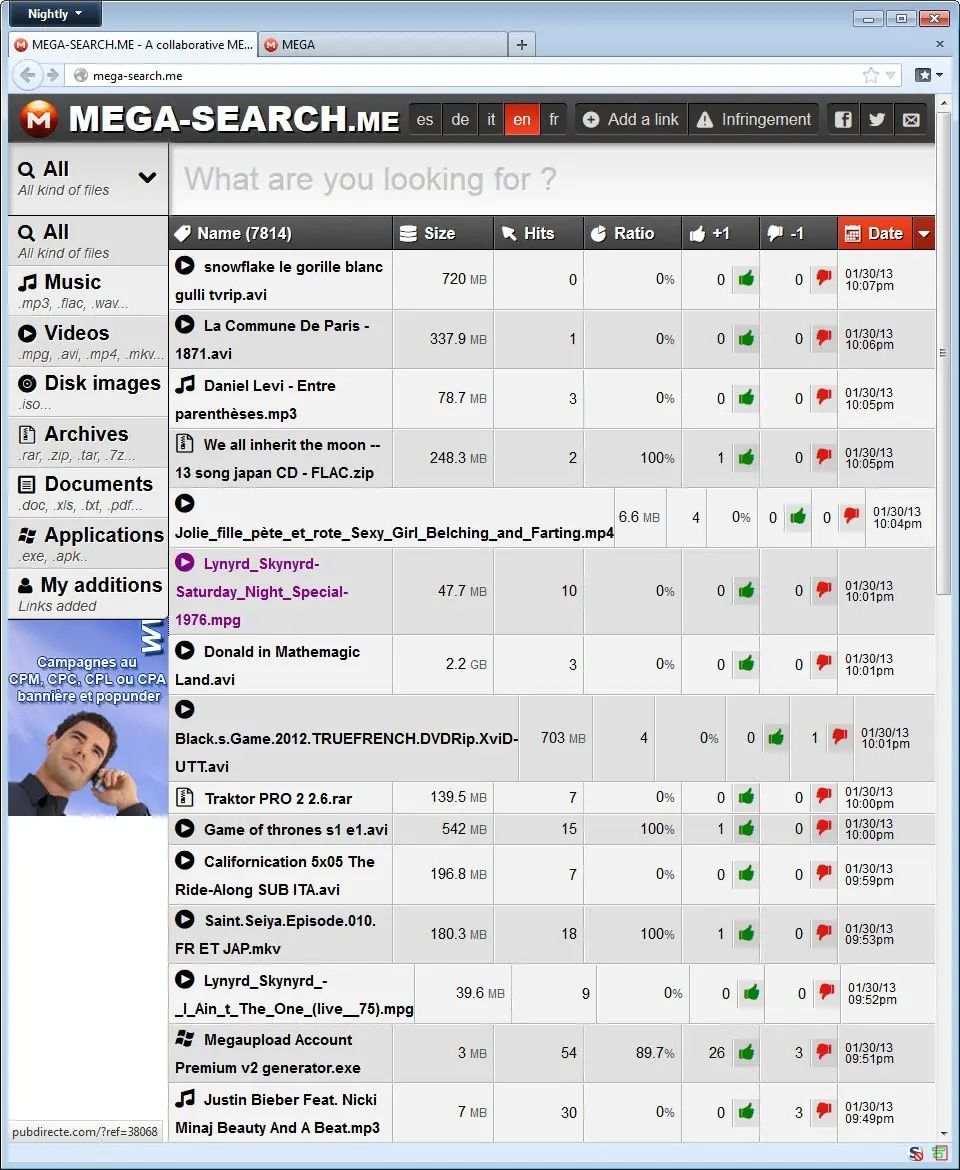This screenshot has height=1170, width=960.
Task: Select Disk images category in sidebar
Action: 88,391
